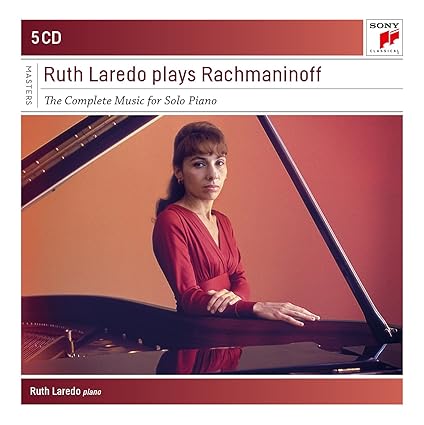
Task: Click the title Ruth Laredo plays Rachmaninoff
Action: [x=182, y=74]
